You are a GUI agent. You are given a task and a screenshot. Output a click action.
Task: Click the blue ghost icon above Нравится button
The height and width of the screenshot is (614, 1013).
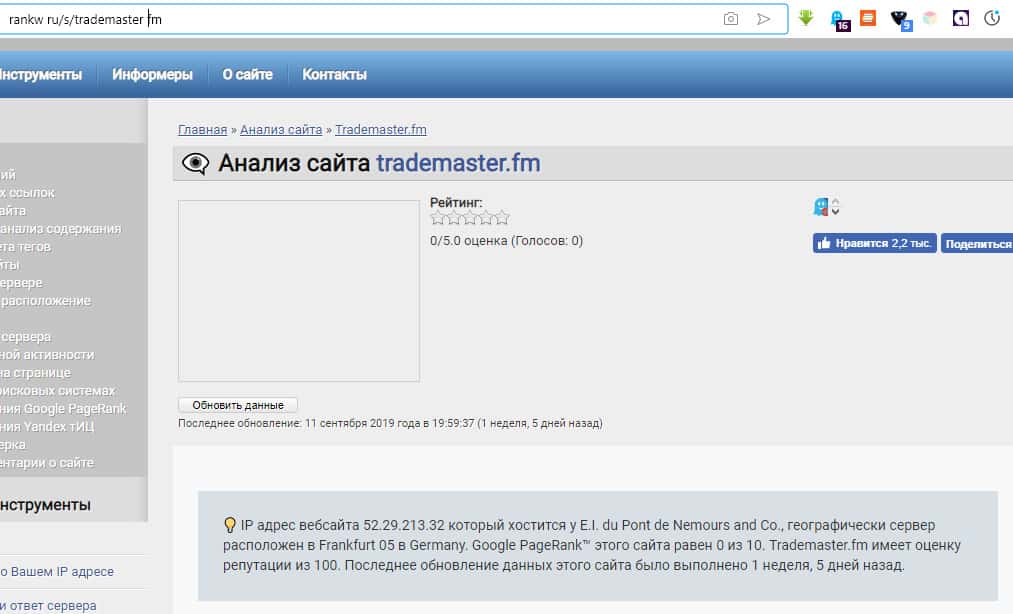(820, 207)
